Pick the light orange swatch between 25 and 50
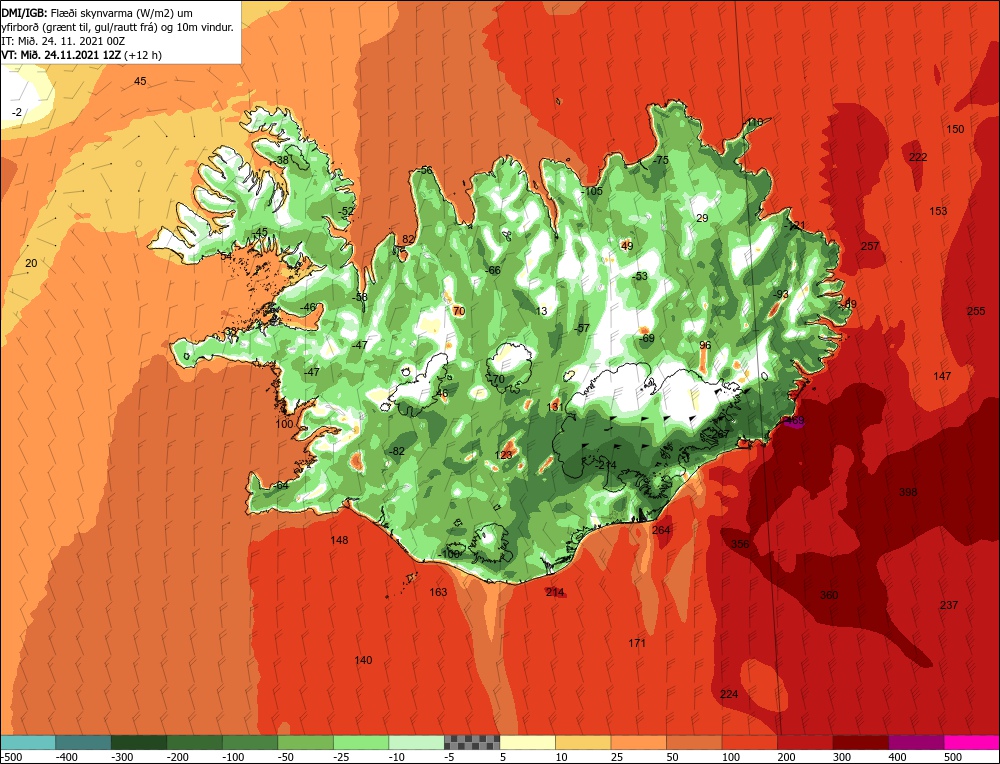The width and height of the screenshot is (1000, 764). coord(639,742)
